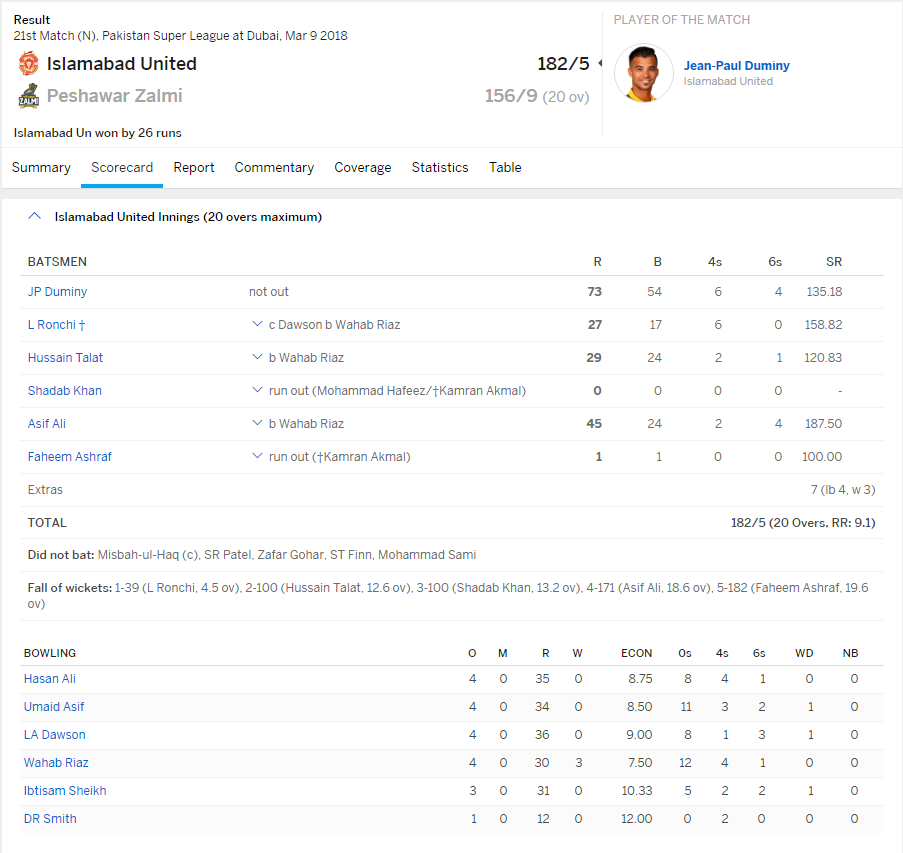
Task: Collapse the Islamabad United Innings section
Action: (x=35, y=216)
